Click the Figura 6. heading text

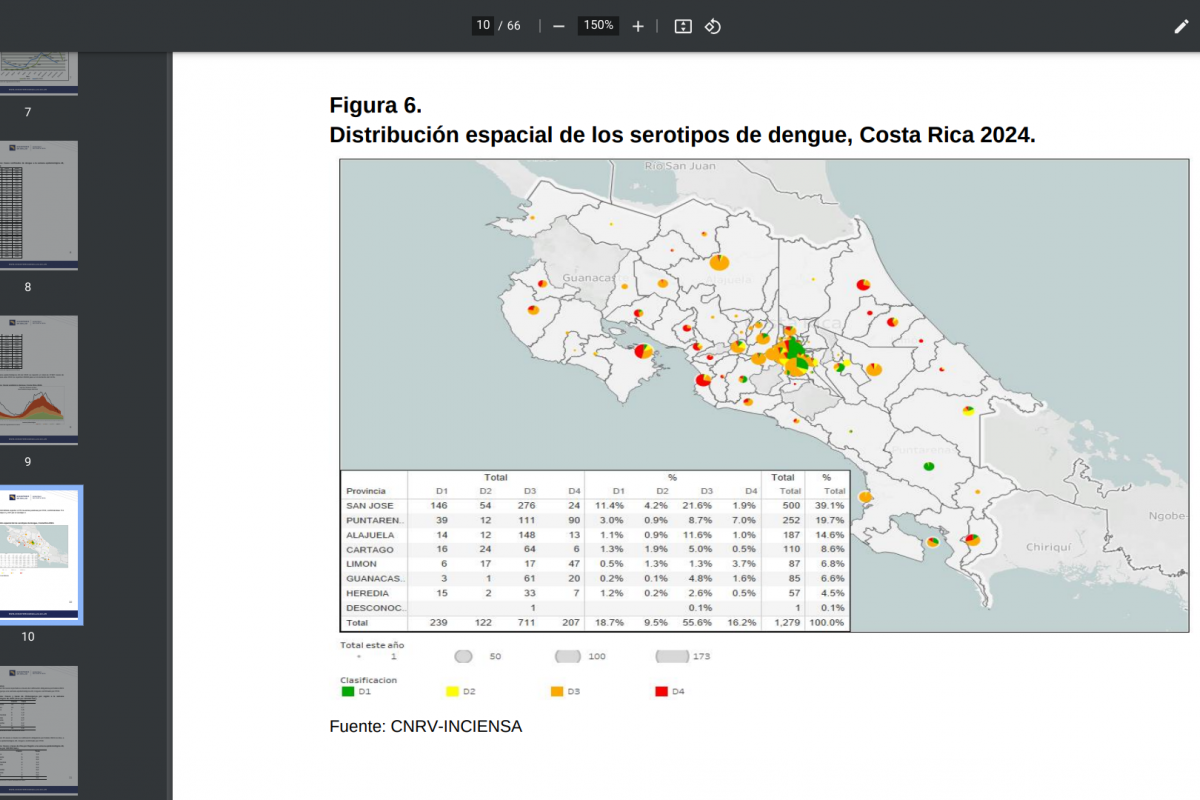pyautogui.click(x=376, y=106)
